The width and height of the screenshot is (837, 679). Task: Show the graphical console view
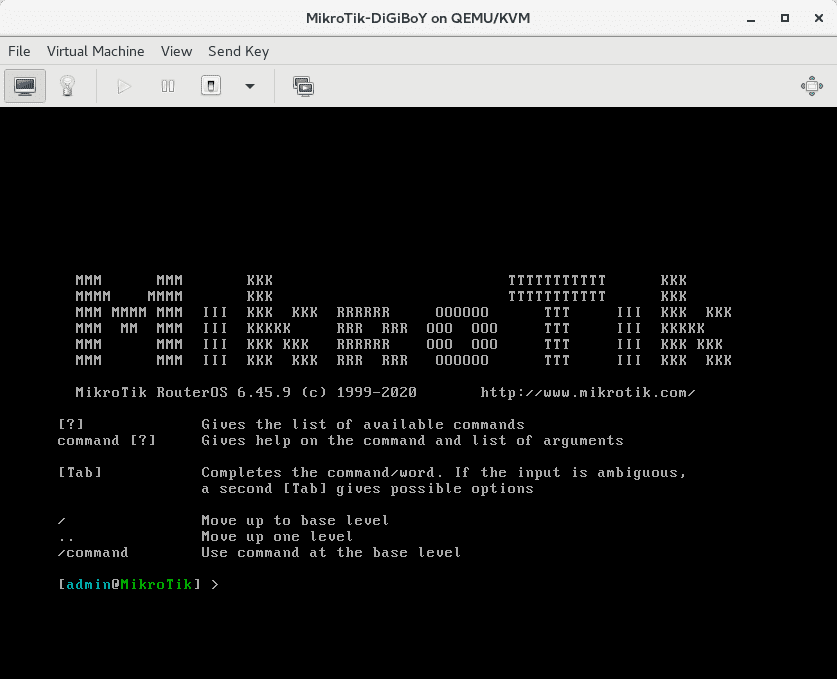(25, 86)
